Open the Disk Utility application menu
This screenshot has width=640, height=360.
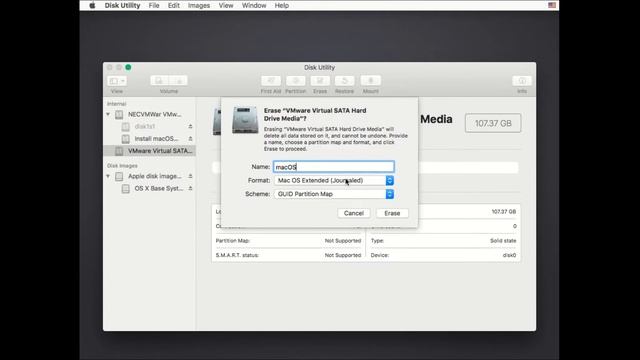tap(122, 5)
